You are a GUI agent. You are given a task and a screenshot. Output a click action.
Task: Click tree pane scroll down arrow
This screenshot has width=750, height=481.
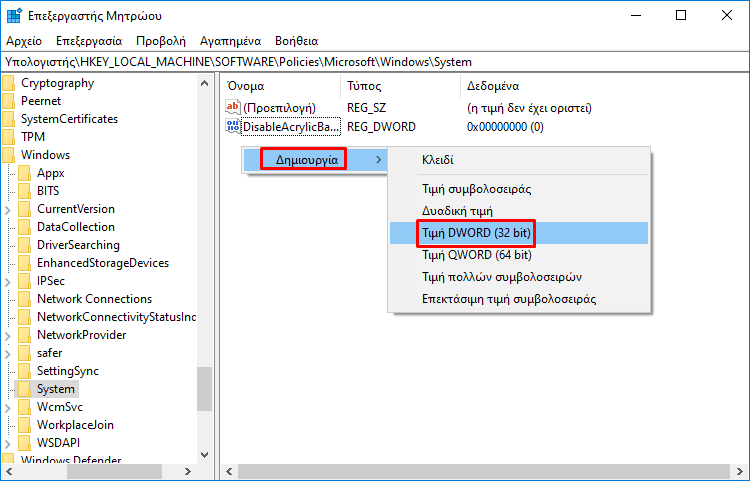pos(205,455)
